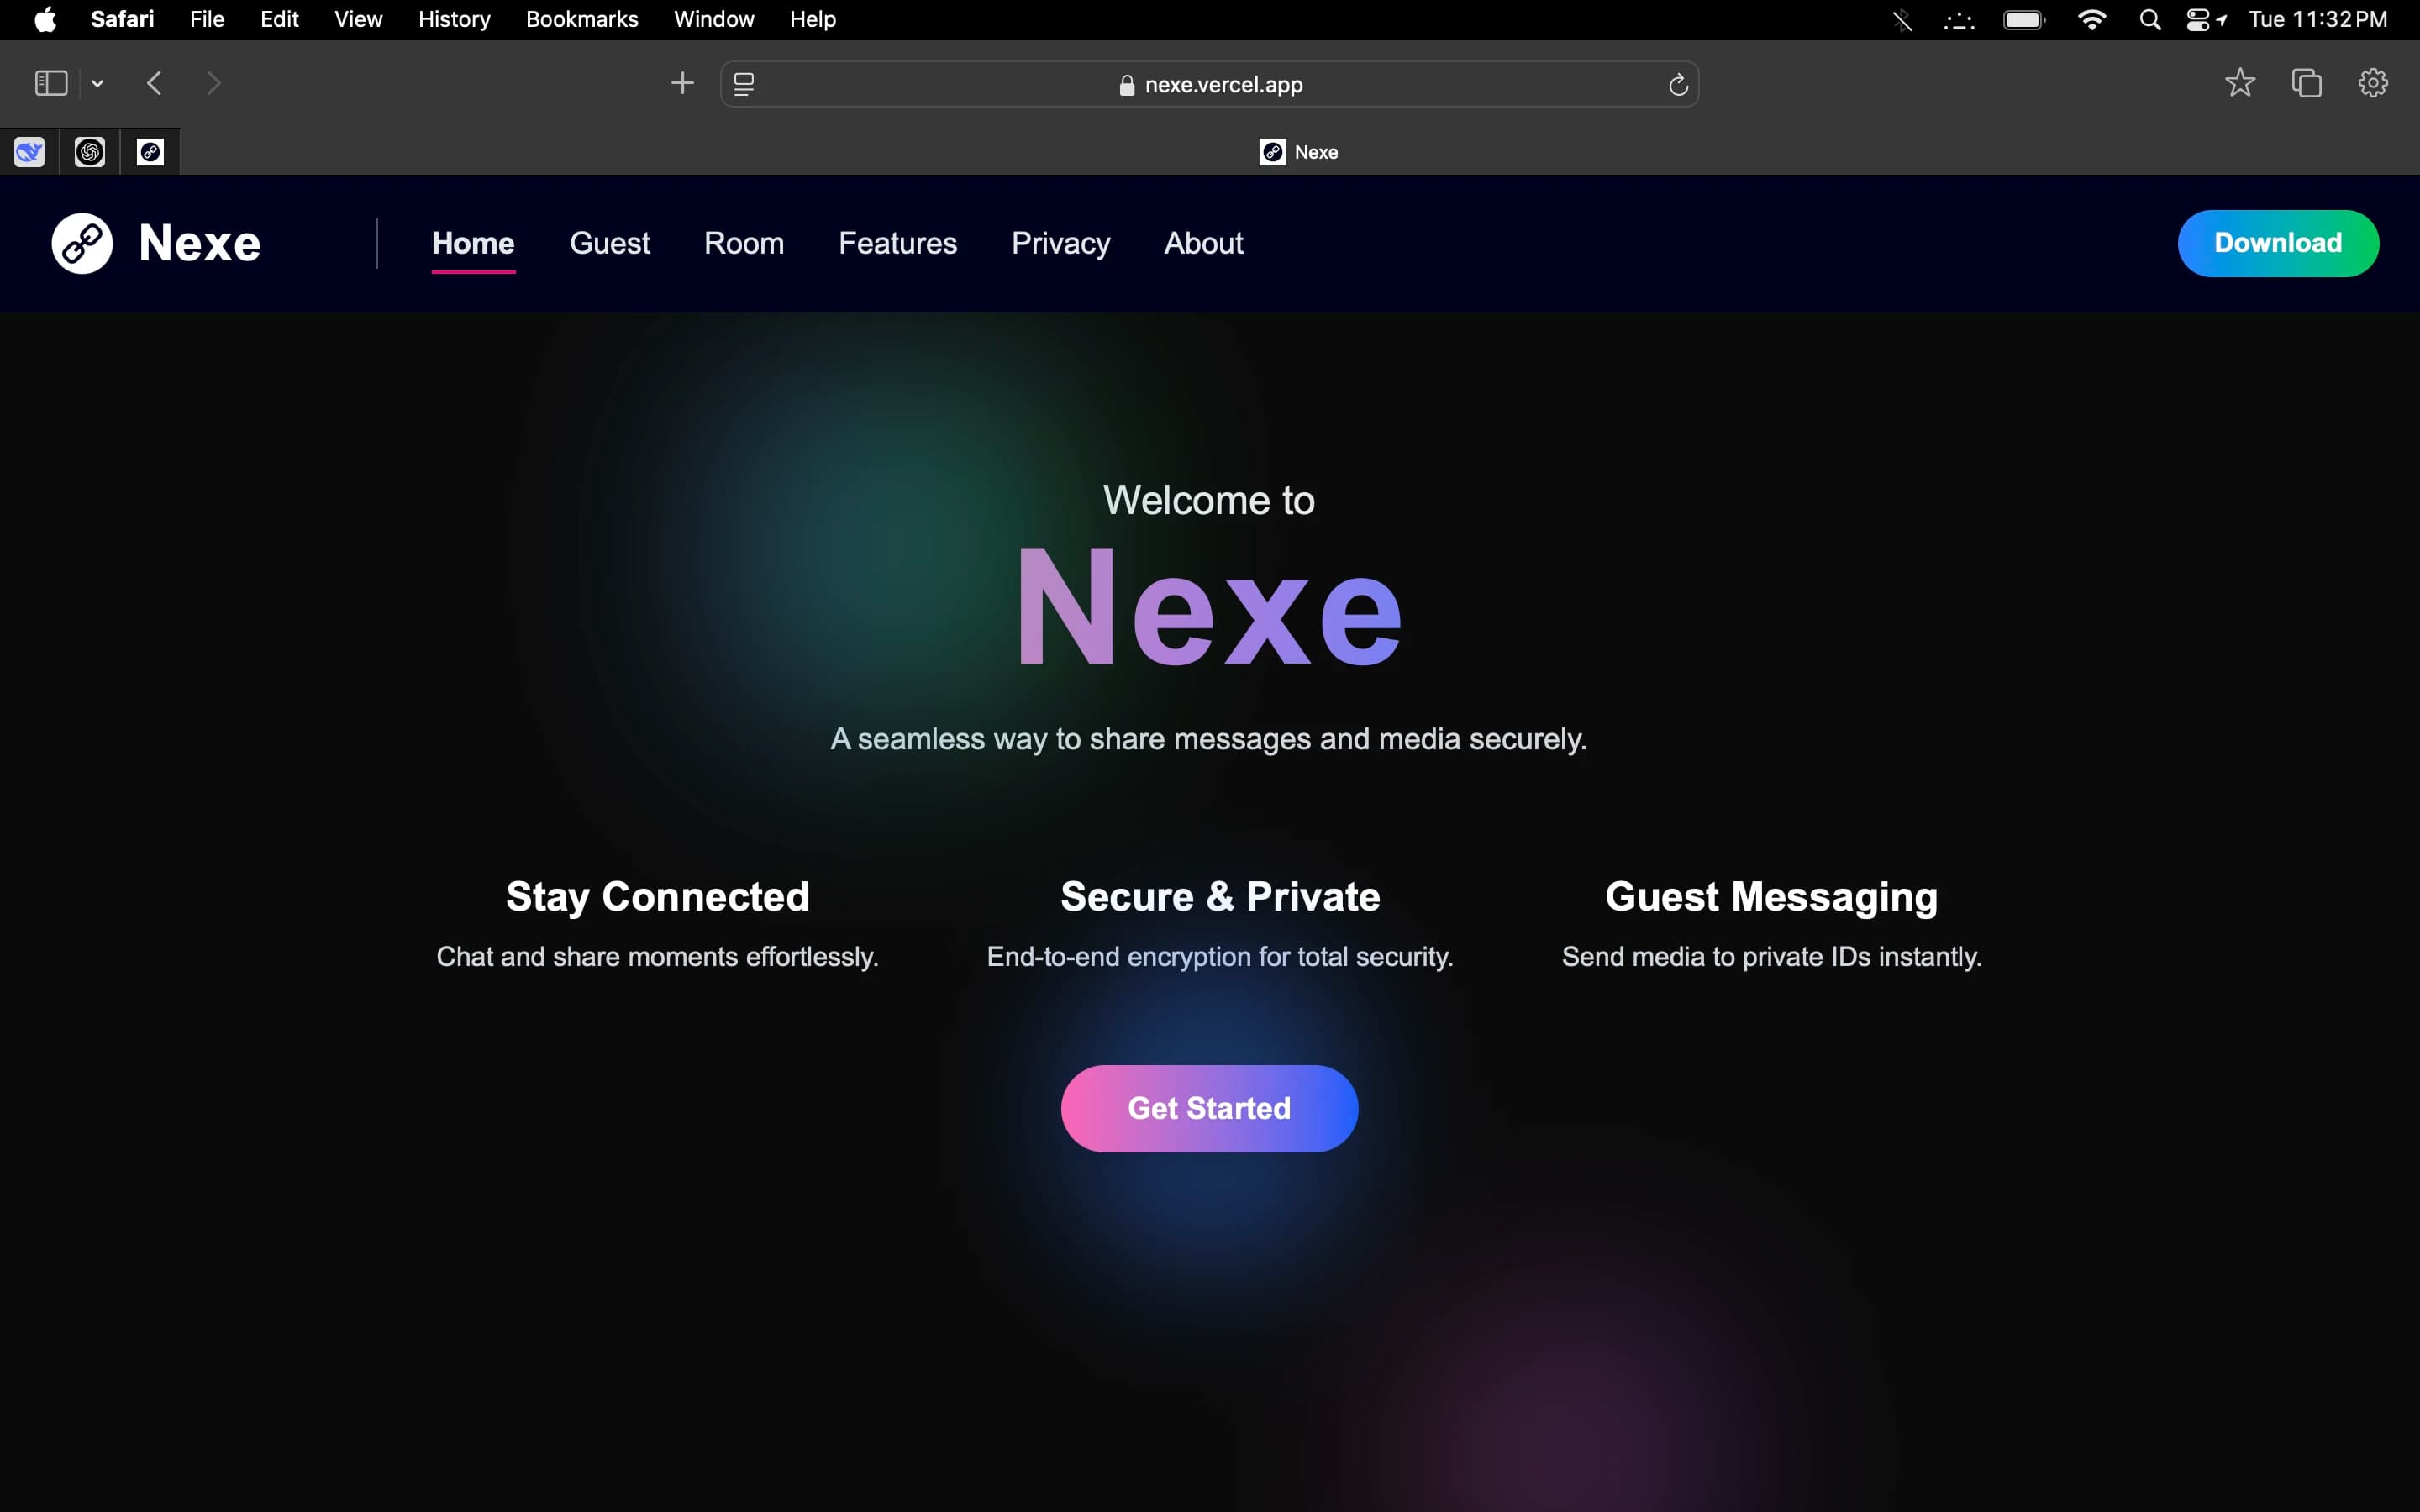Click the Stay Connected heading
Viewport: 2420px width, 1512px height.
point(657,897)
